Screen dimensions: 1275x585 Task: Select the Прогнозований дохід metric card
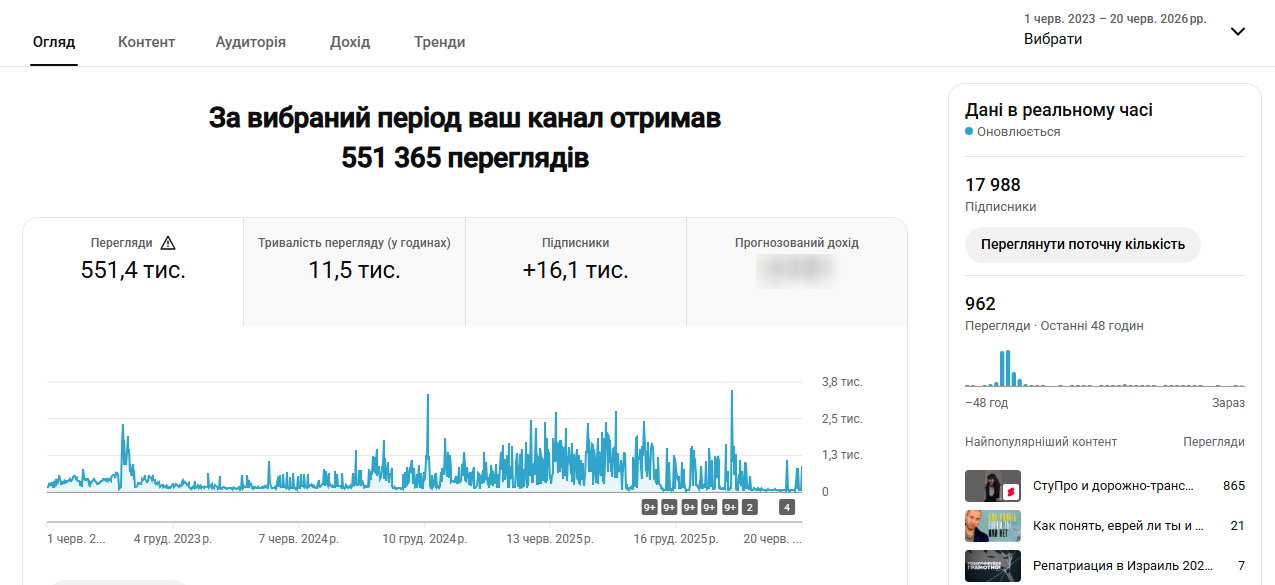(x=796, y=271)
